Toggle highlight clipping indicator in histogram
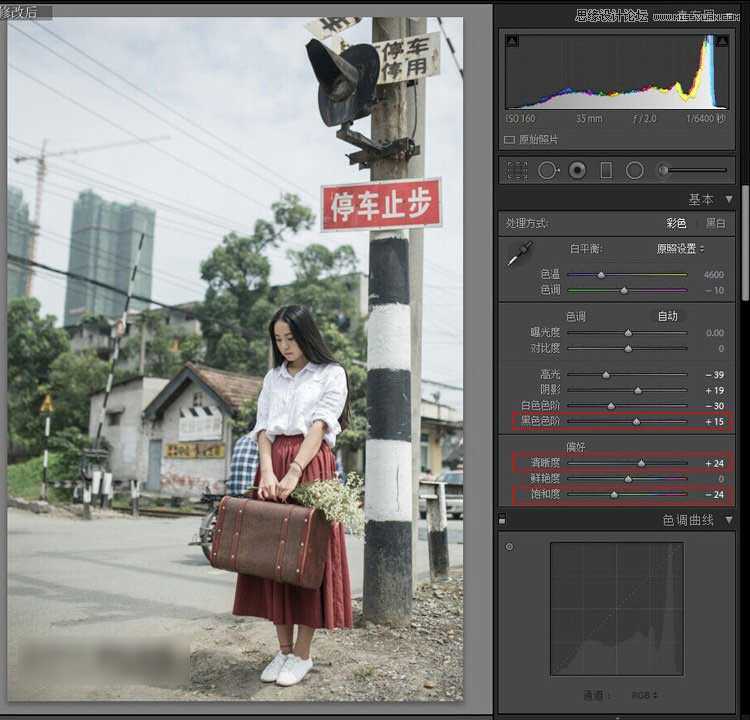This screenshot has width=750, height=720. (x=723, y=42)
